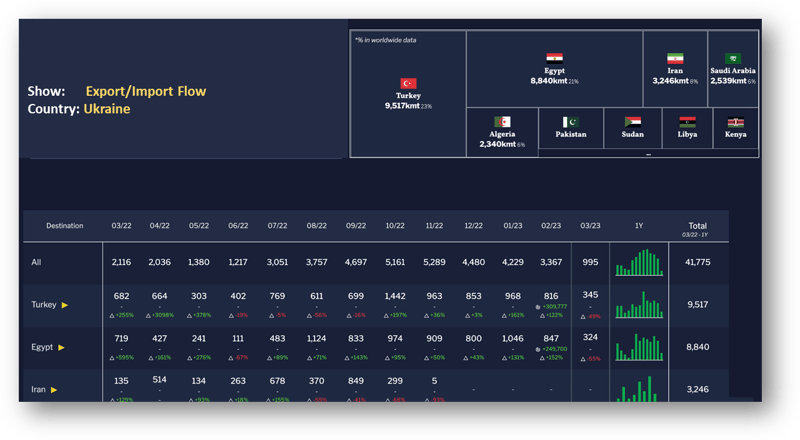This screenshot has width=800, height=440.
Task: Click the Pakistan flag in the treemap
Action: [x=570, y=121]
